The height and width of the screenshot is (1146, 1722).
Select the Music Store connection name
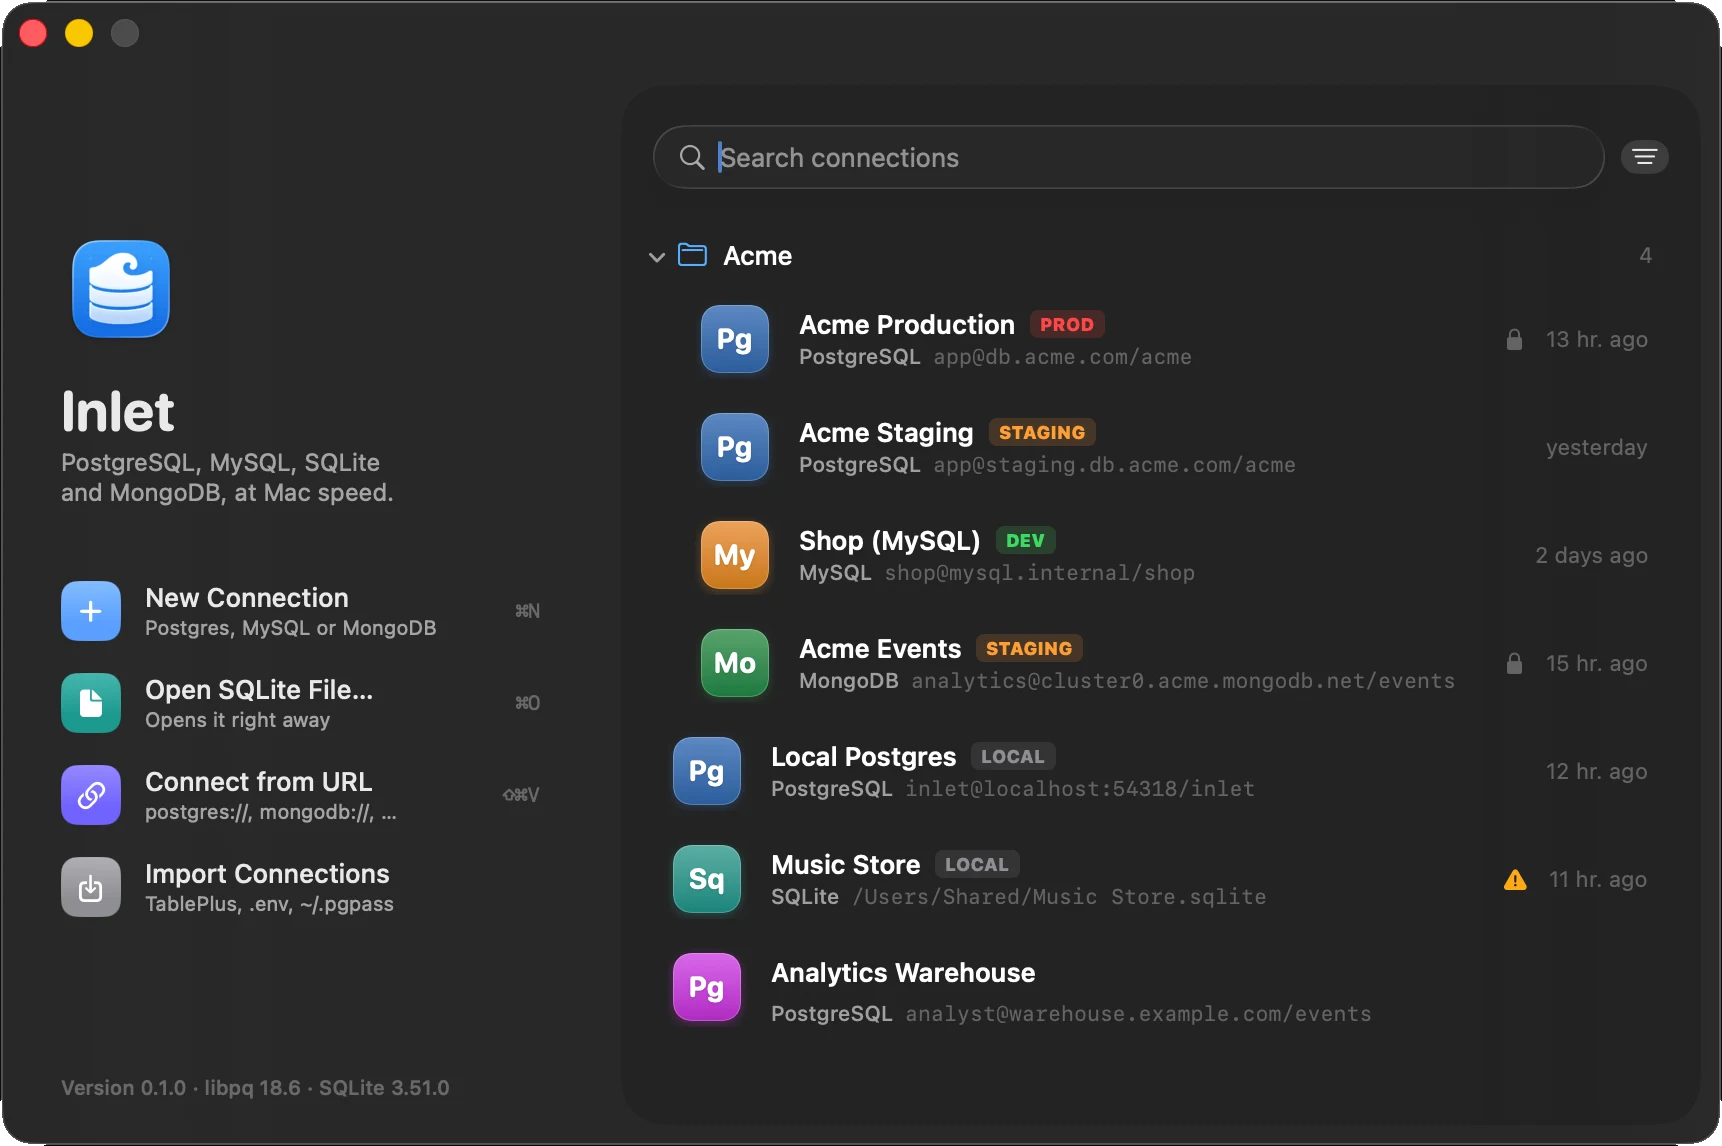coord(846,865)
